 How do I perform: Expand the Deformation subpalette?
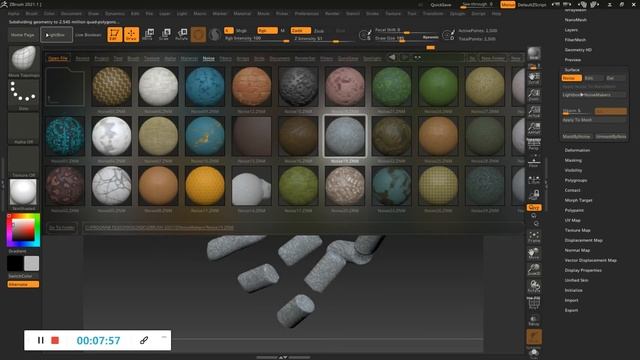[577, 150]
